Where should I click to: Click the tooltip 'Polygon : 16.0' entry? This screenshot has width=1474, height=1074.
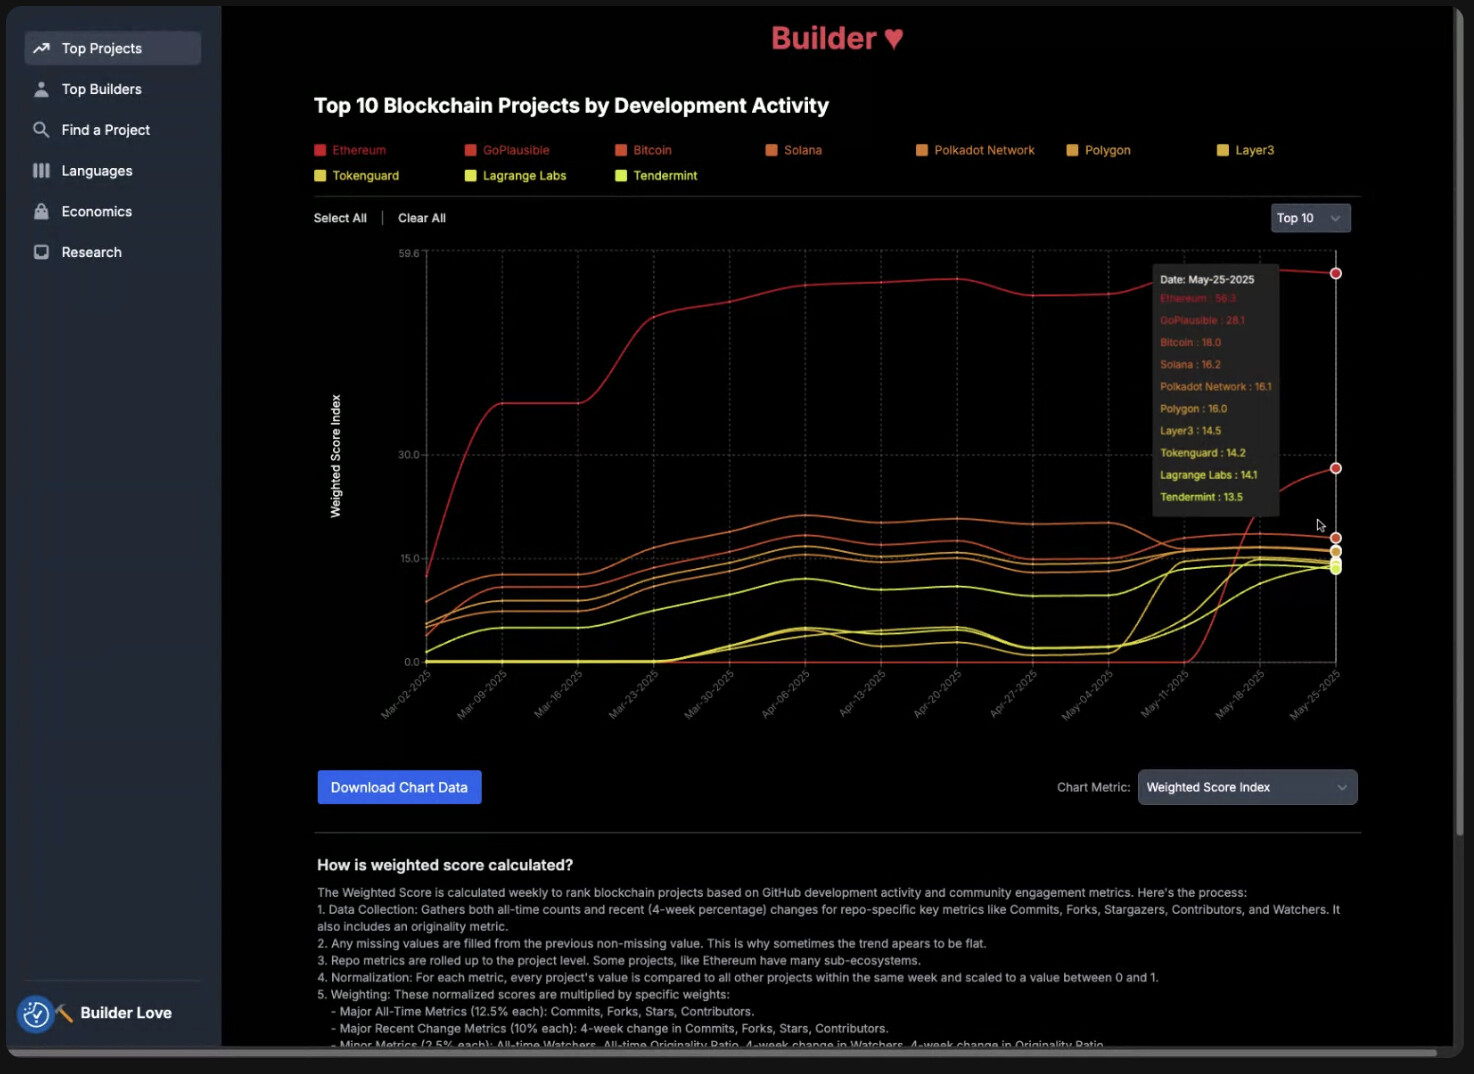click(1193, 409)
